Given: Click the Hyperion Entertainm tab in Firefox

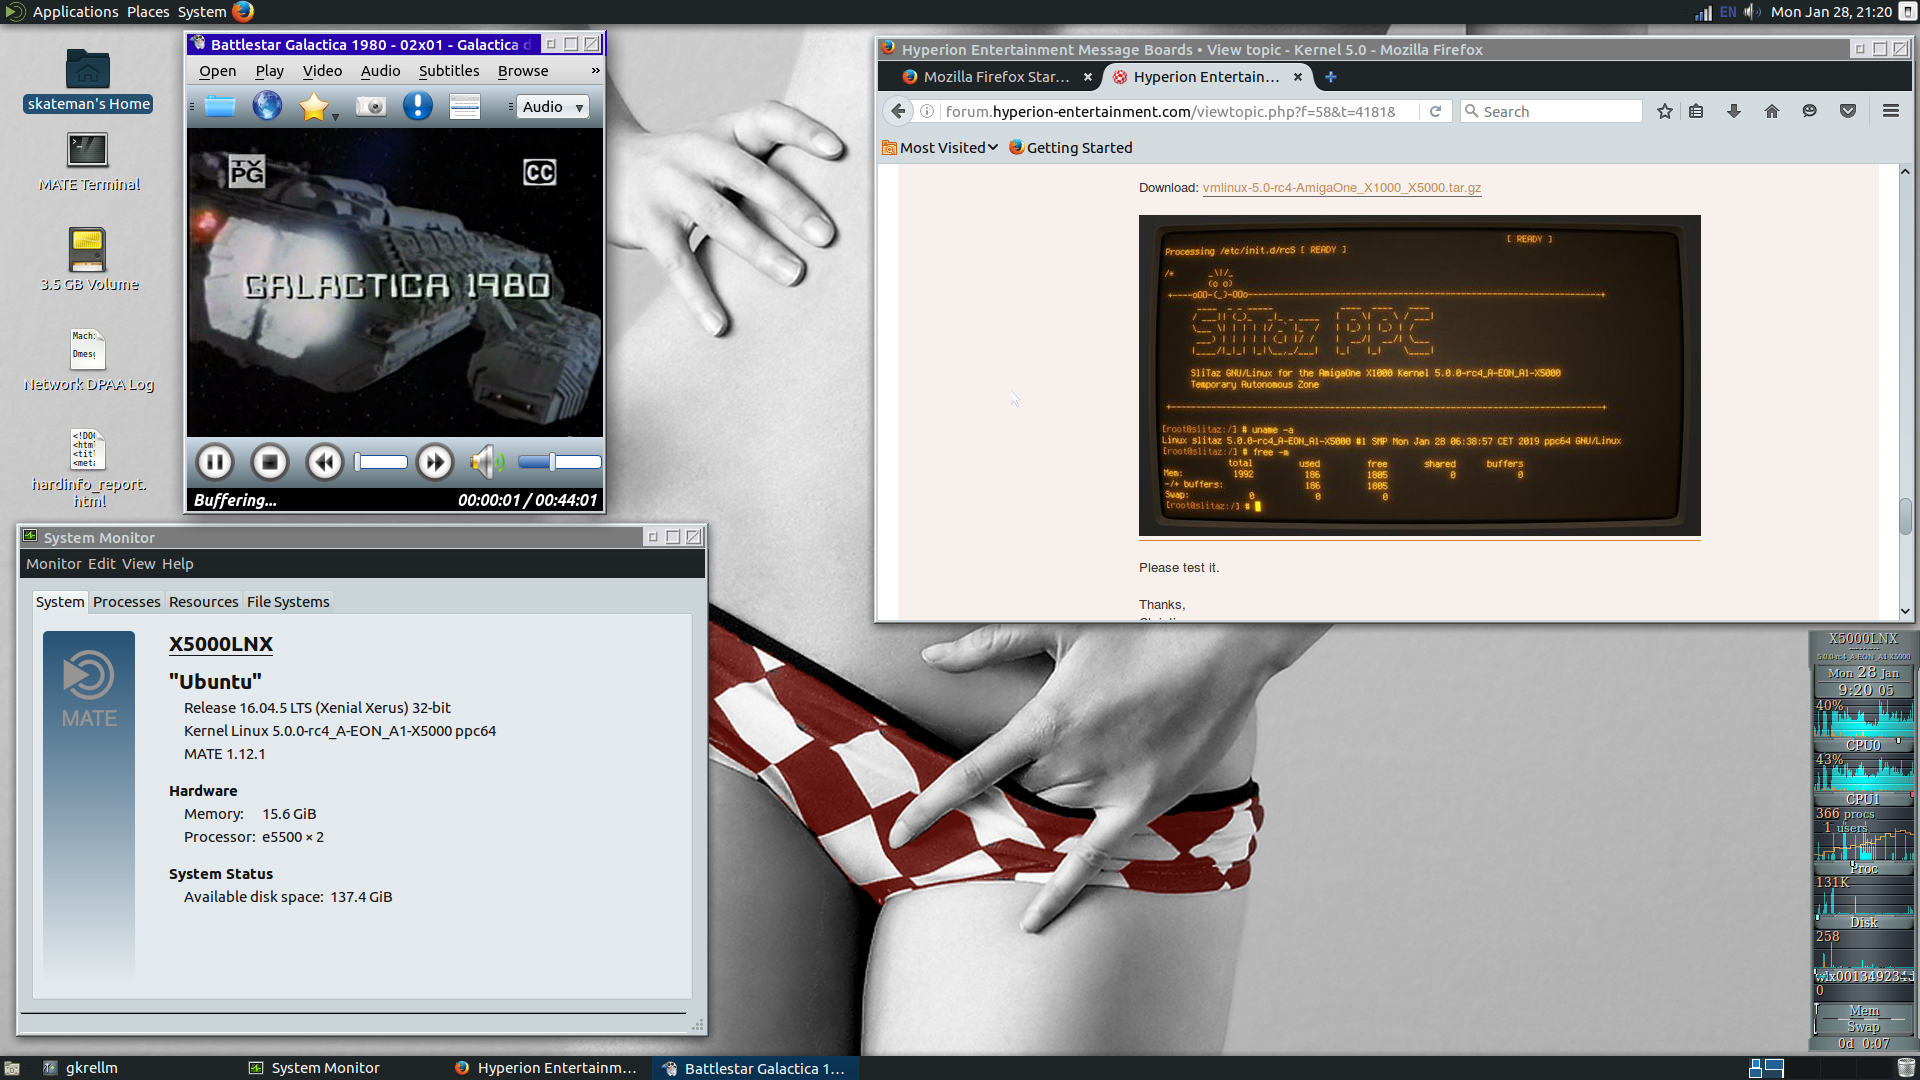Looking at the screenshot, I should tap(1203, 76).
